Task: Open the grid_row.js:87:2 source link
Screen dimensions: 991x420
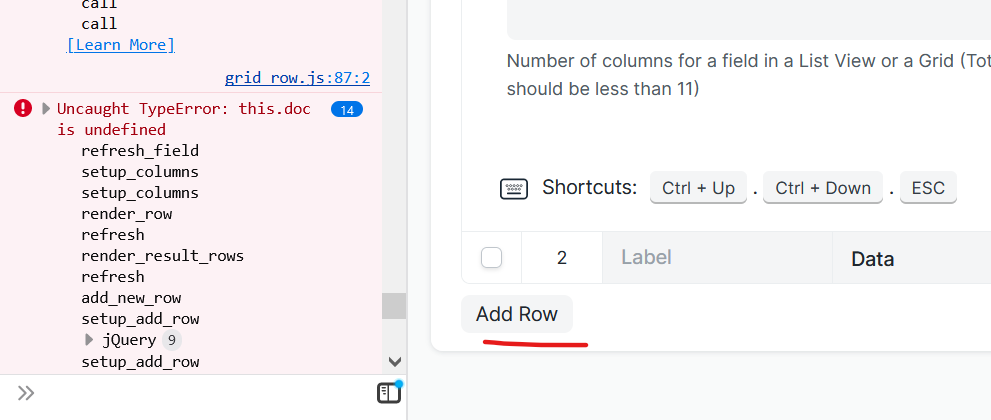Action: 298,78
